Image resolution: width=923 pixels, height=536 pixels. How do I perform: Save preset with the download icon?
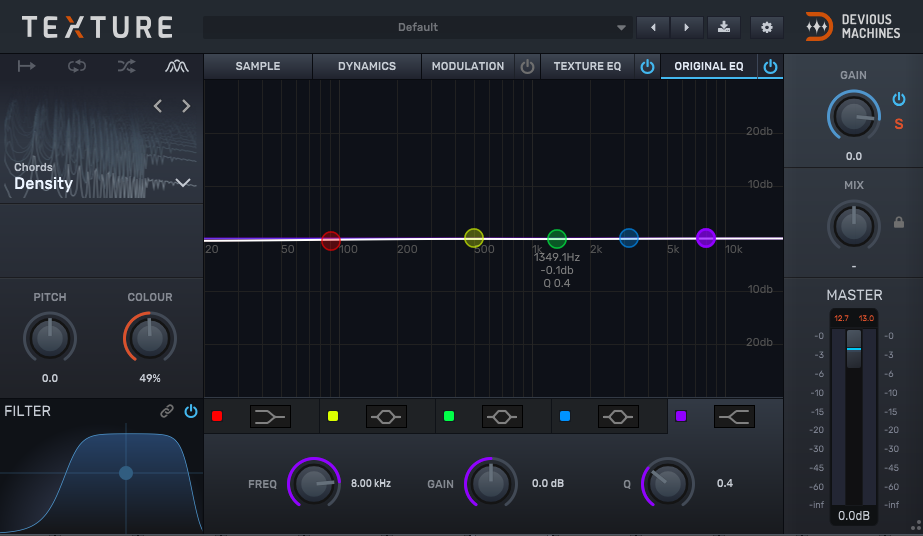pos(724,27)
